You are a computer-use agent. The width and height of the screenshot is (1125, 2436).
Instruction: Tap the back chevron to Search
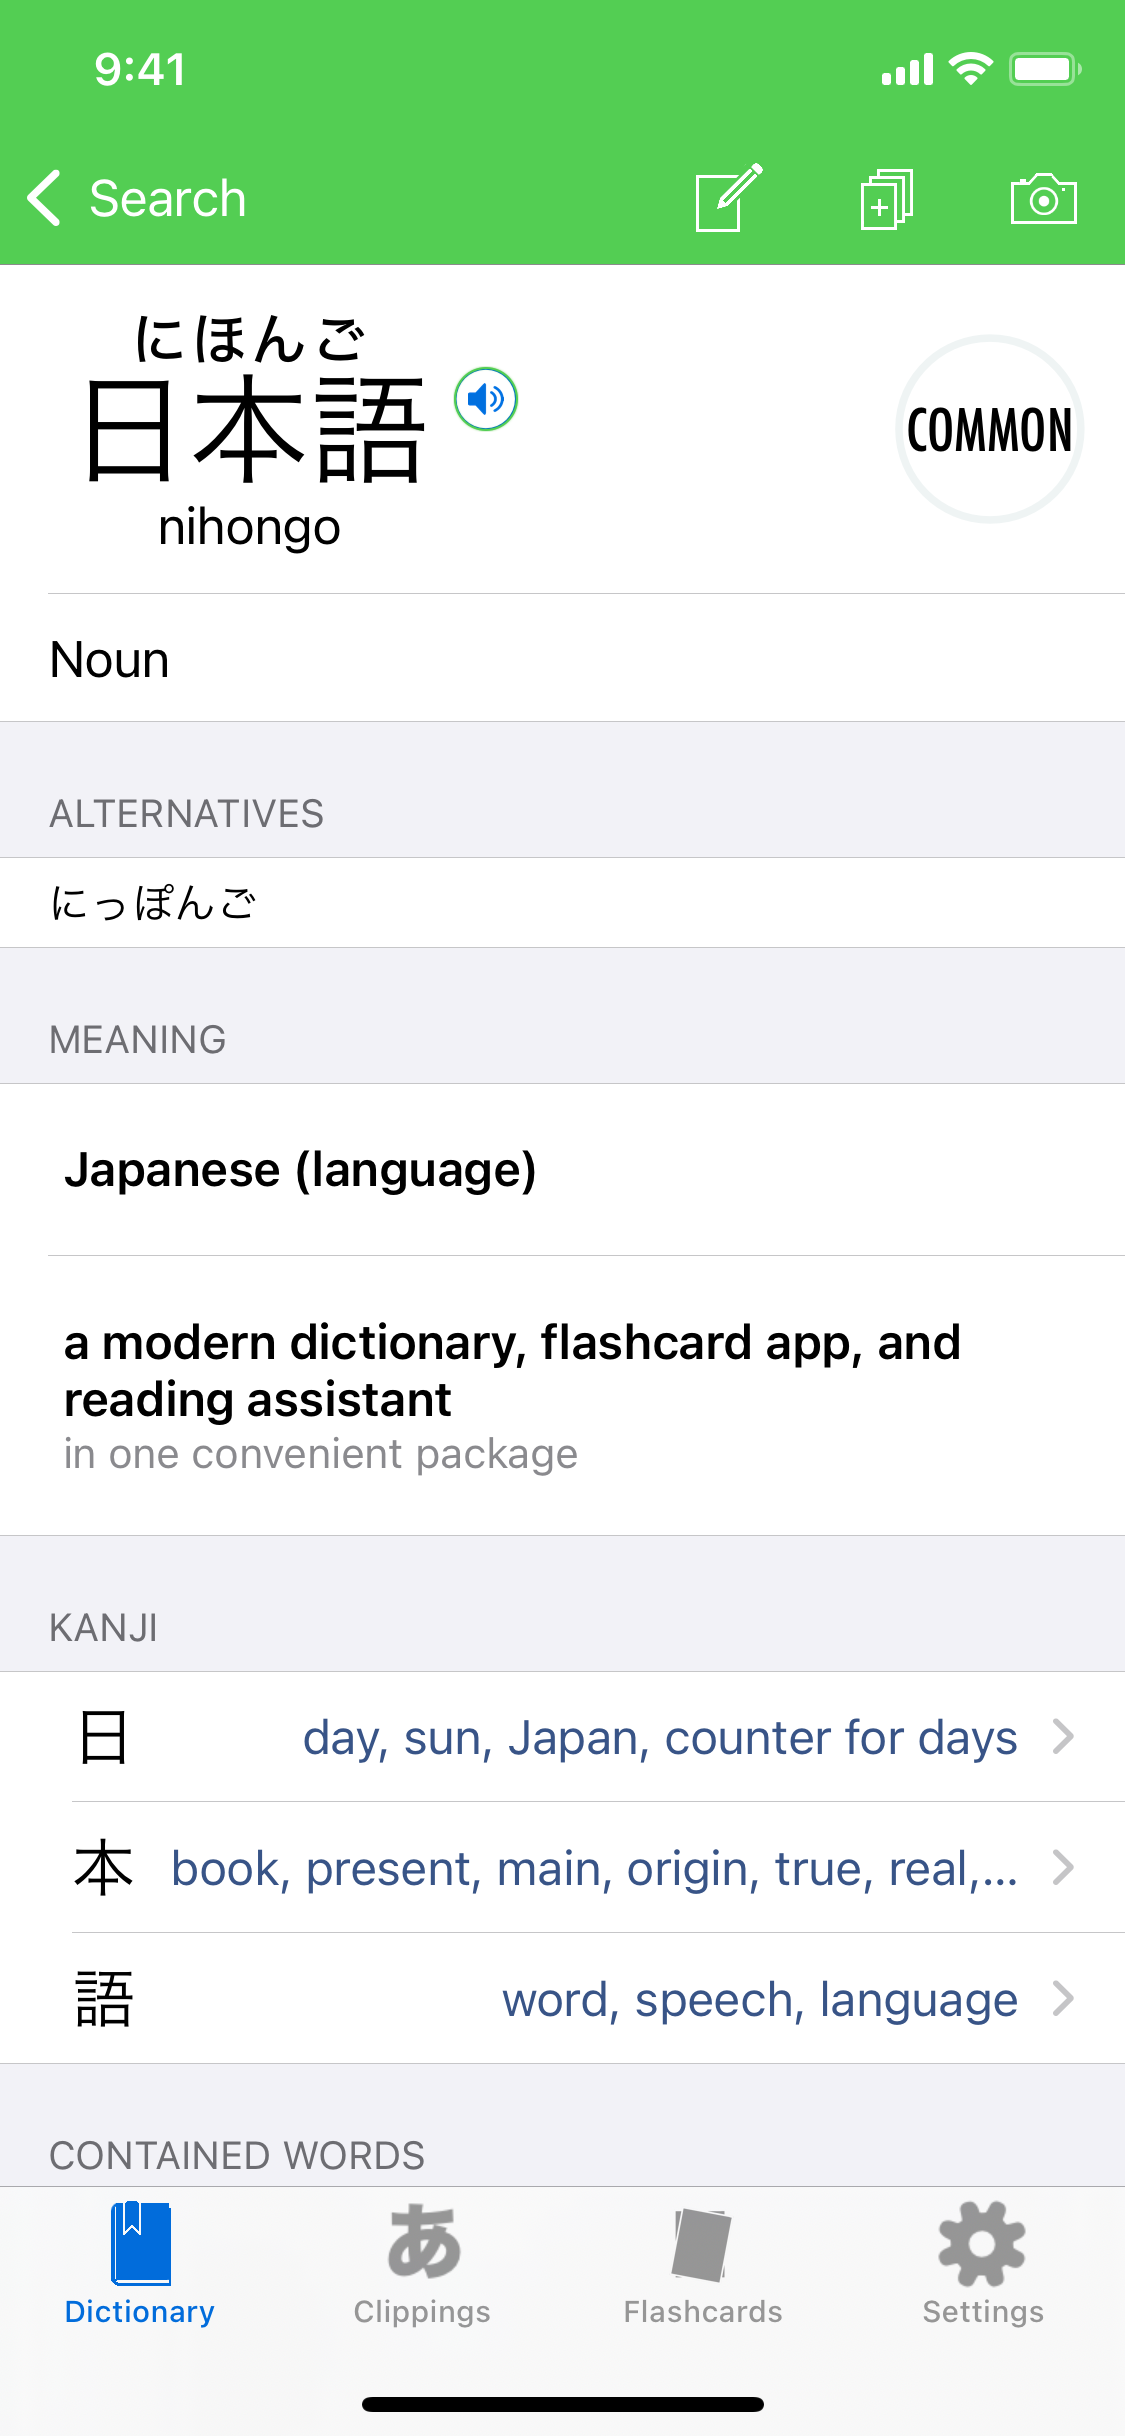pyautogui.click(x=45, y=198)
